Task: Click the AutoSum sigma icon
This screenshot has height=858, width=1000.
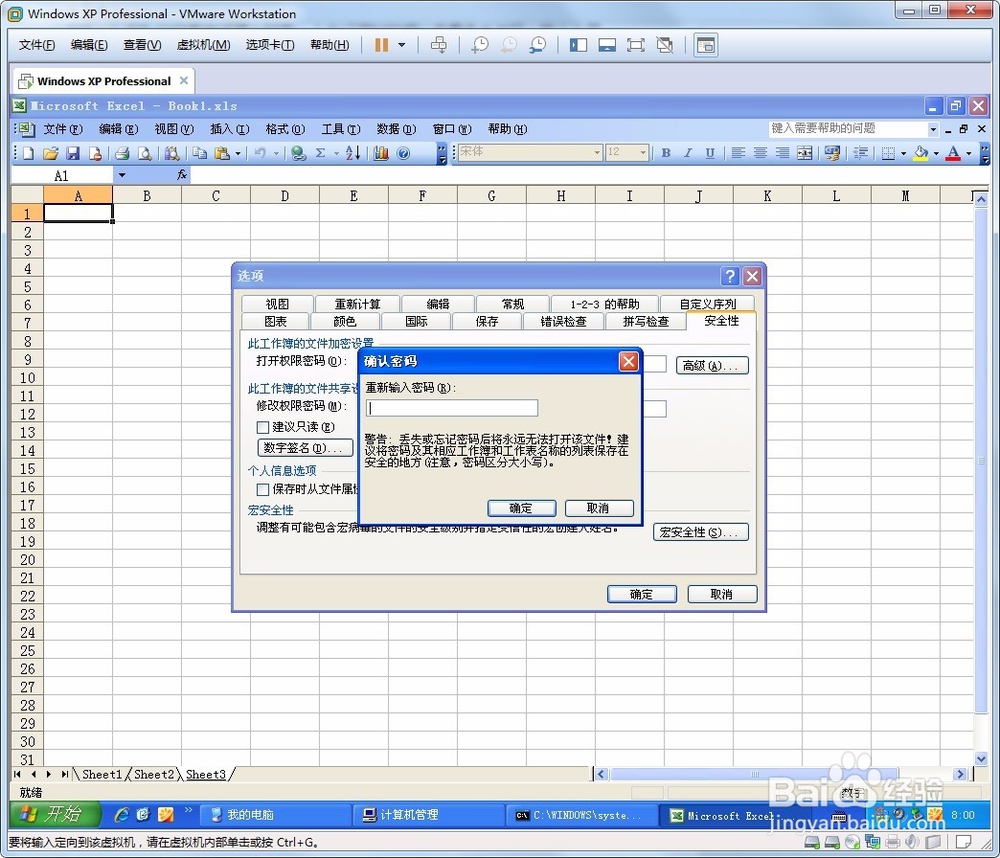Action: [x=320, y=153]
